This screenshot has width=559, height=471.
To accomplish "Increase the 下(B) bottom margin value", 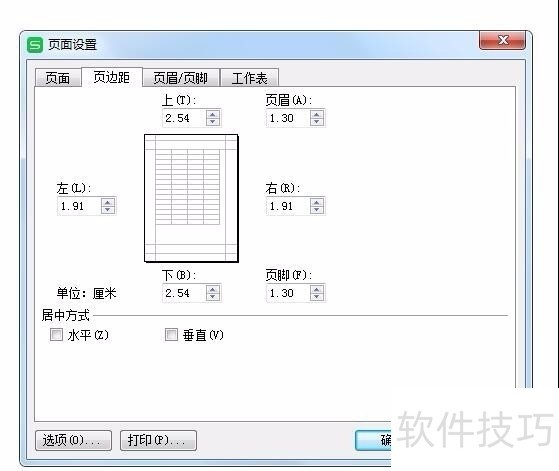I will coord(213,290).
